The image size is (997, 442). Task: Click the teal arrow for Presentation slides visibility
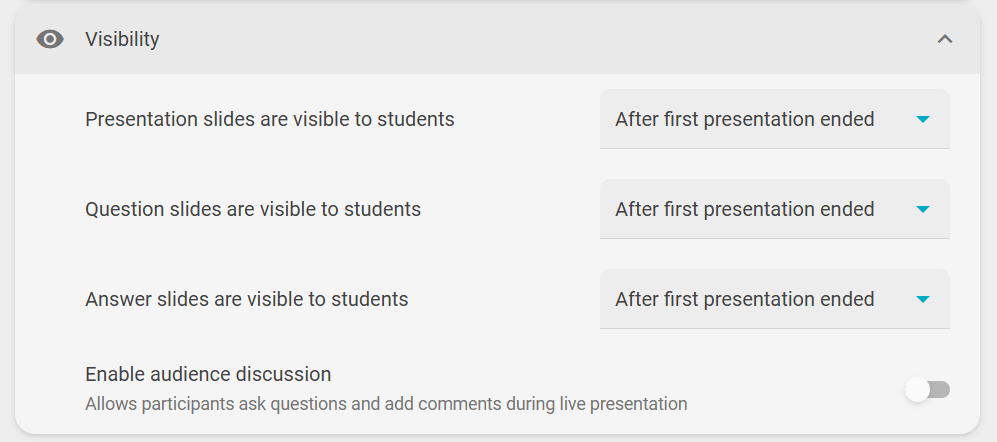point(923,119)
